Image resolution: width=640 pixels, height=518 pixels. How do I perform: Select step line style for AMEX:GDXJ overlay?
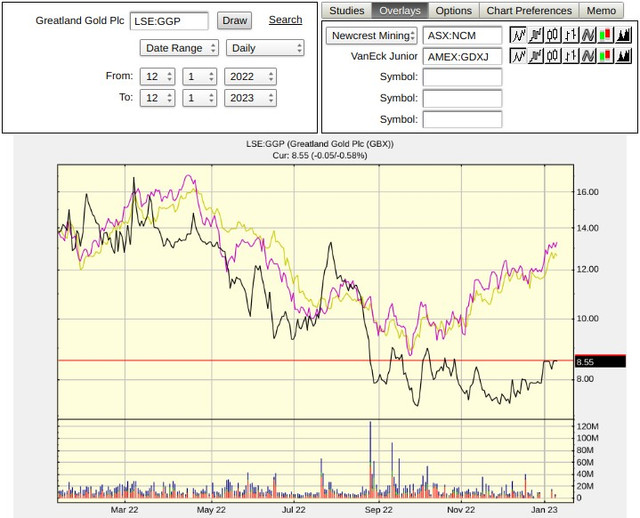(x=536, y=56)
